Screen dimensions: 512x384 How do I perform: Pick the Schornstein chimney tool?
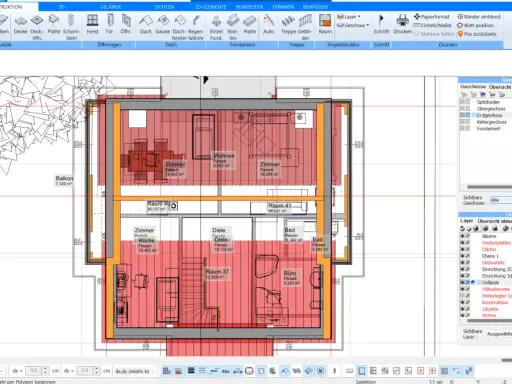click(x=71, y=27)
